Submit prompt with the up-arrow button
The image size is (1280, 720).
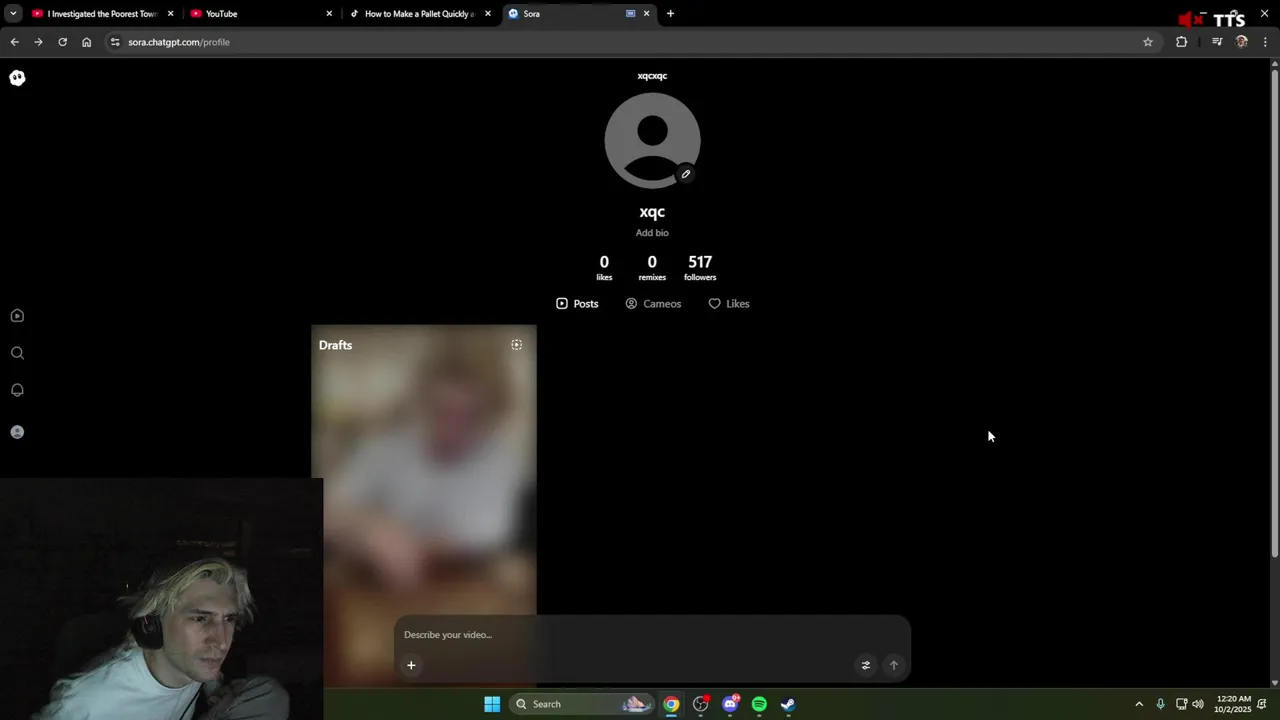(x=894, y=665)
